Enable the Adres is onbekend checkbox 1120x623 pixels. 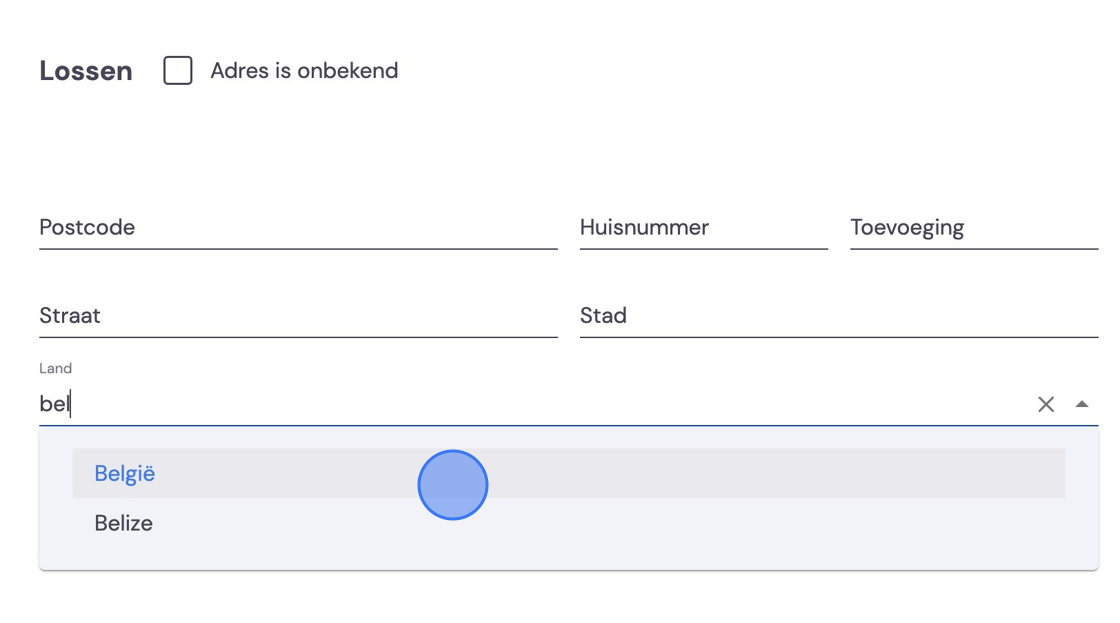pyautogui.click(x=178, y=71)
